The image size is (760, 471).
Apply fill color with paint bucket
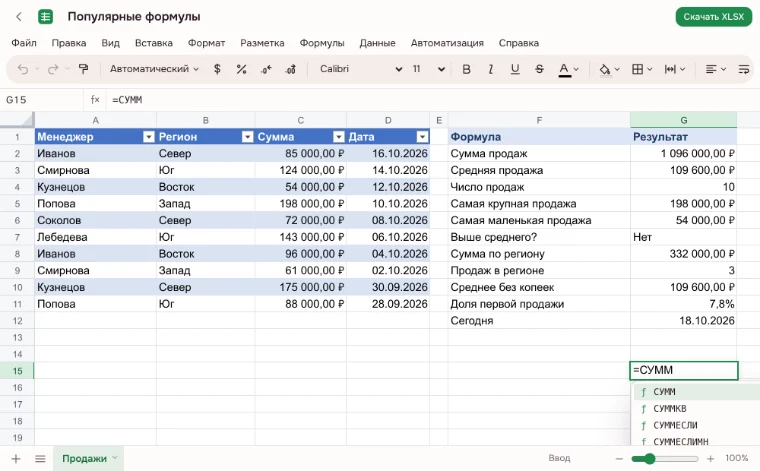[604, 70]
